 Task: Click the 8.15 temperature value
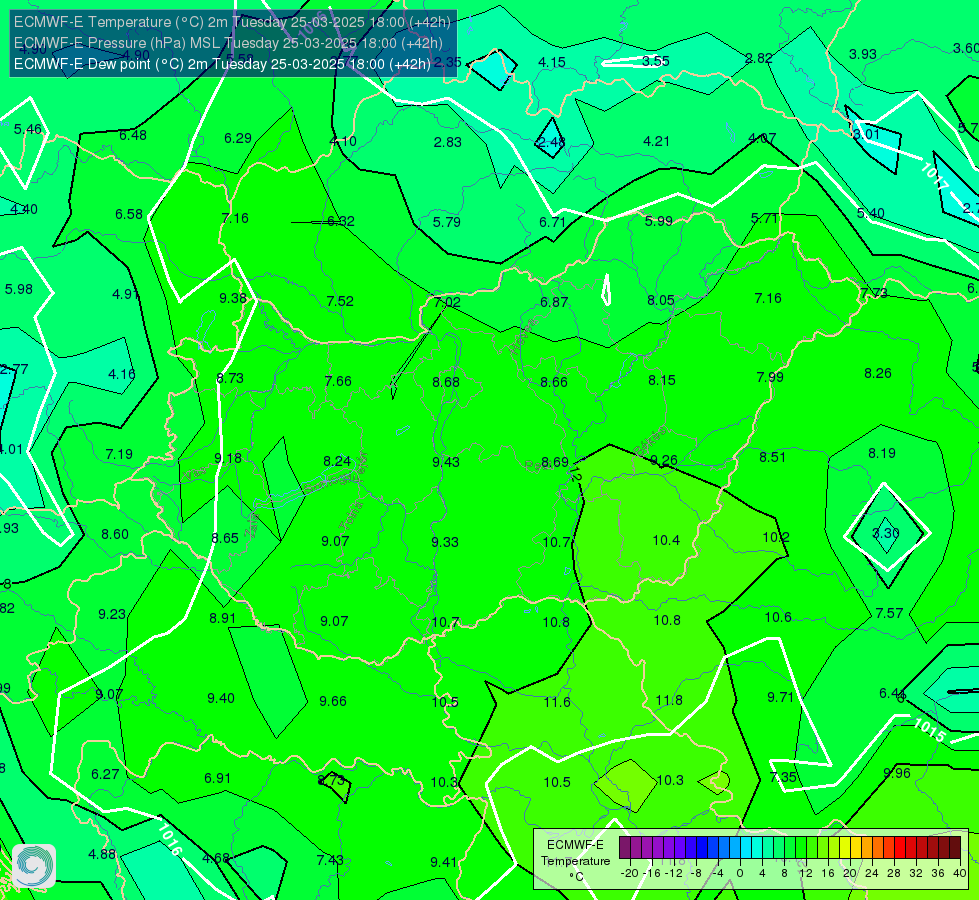662,380
